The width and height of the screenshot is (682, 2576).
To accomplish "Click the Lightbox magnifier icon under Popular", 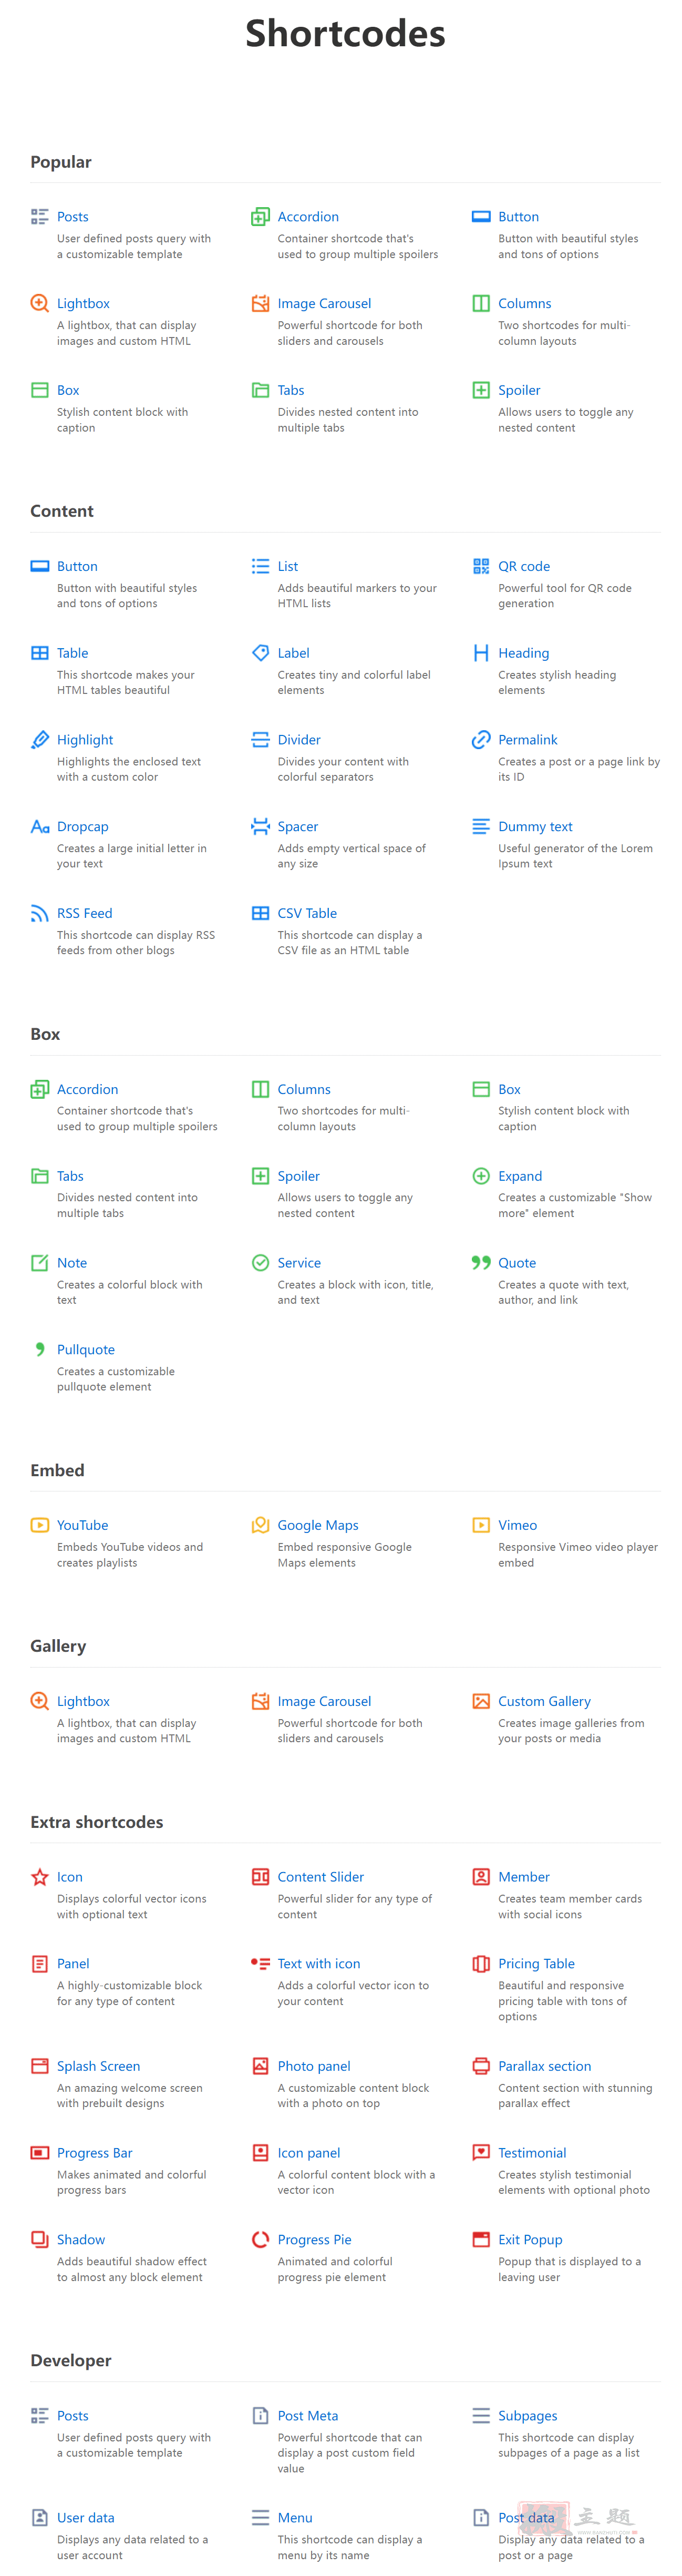I will pos(39,303).
